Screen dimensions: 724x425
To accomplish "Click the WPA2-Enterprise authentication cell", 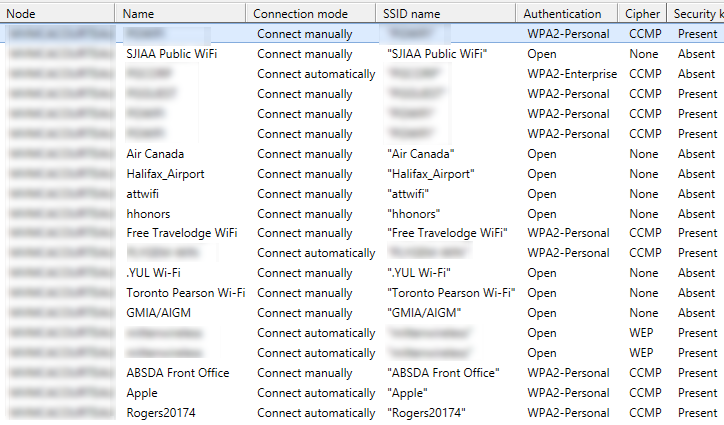I will pyautogui.click(x=572, y=74).
